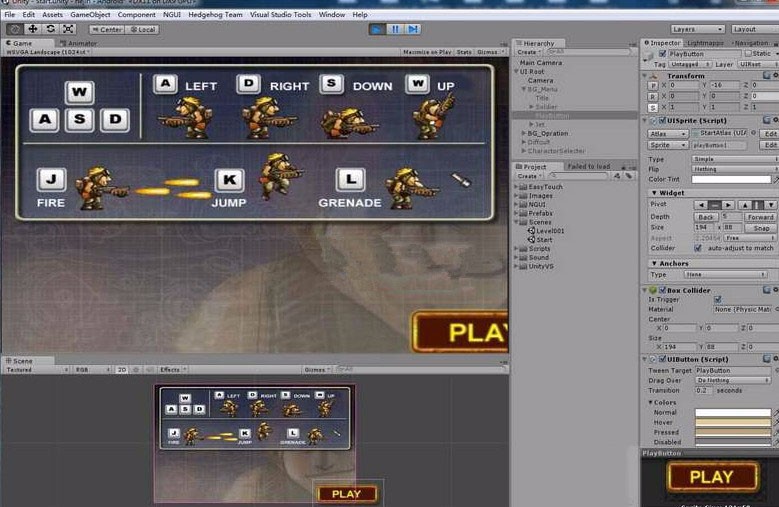Toggle pivot mode Center button
The width and height of the screenshot is (779, 507).
coord(106,29)
